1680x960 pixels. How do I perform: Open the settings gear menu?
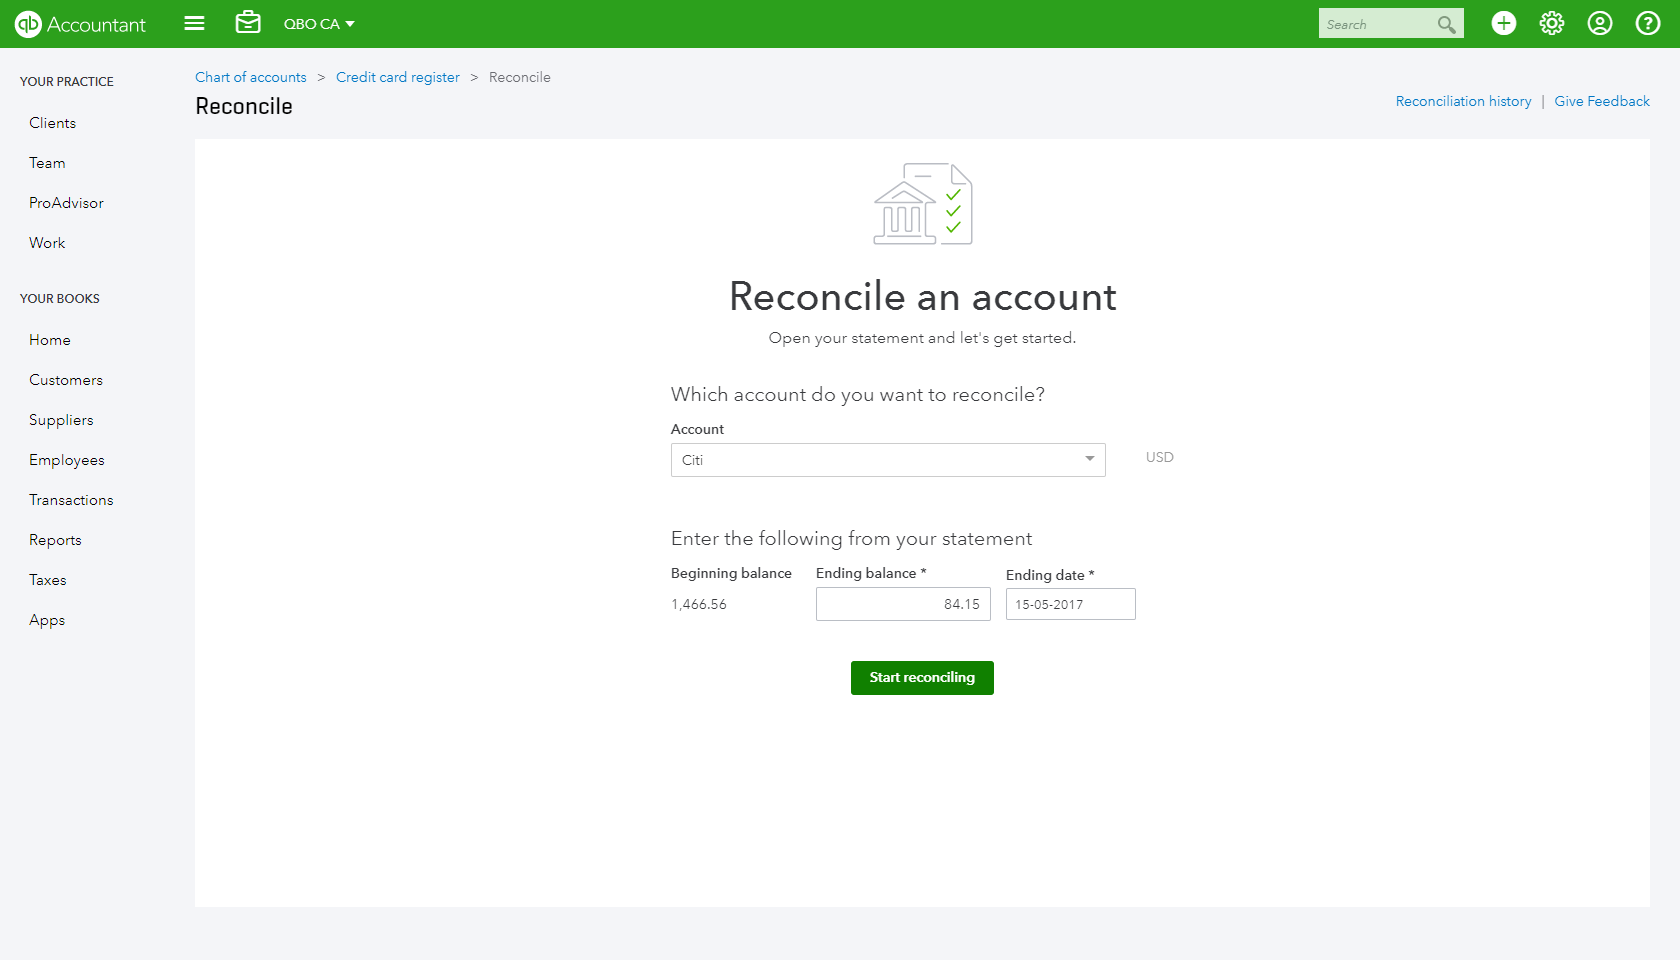1551,23
